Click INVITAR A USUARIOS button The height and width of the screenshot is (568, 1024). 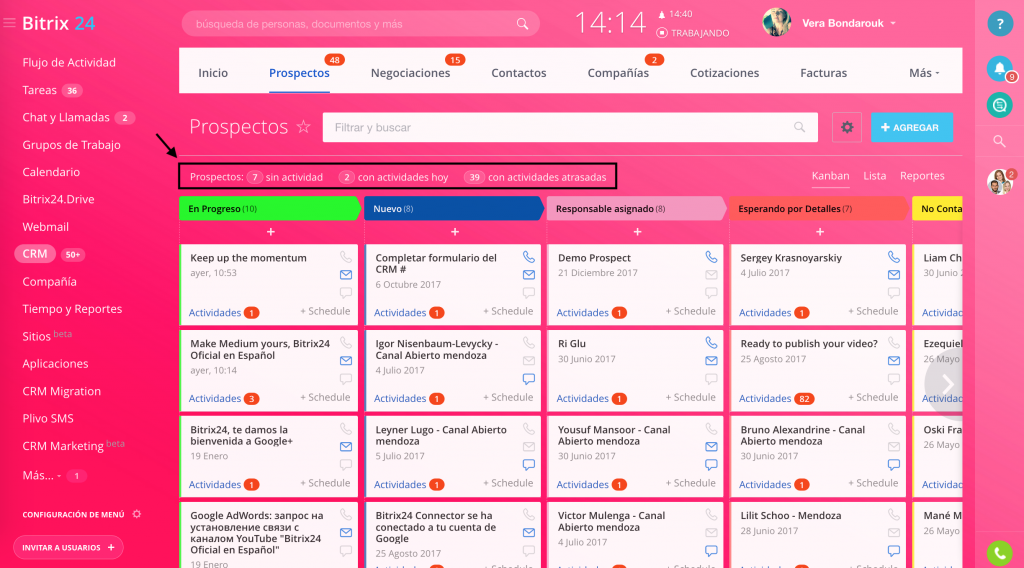[68, 547]
